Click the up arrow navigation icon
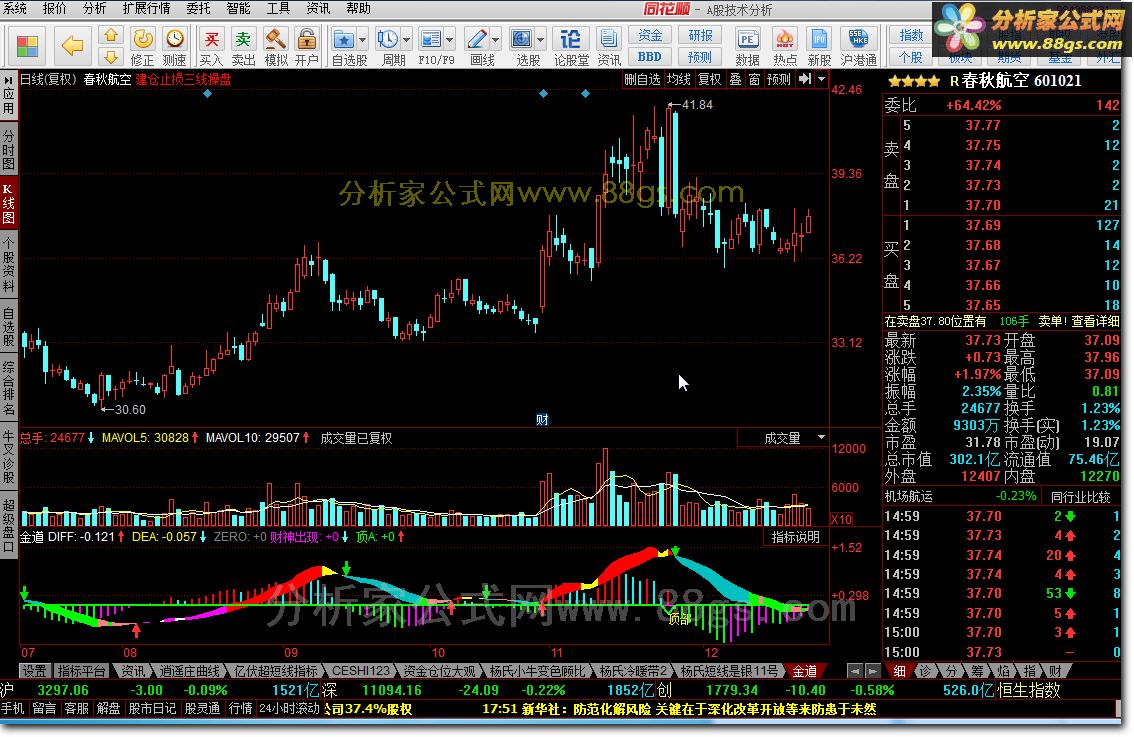 click(111, 35)
